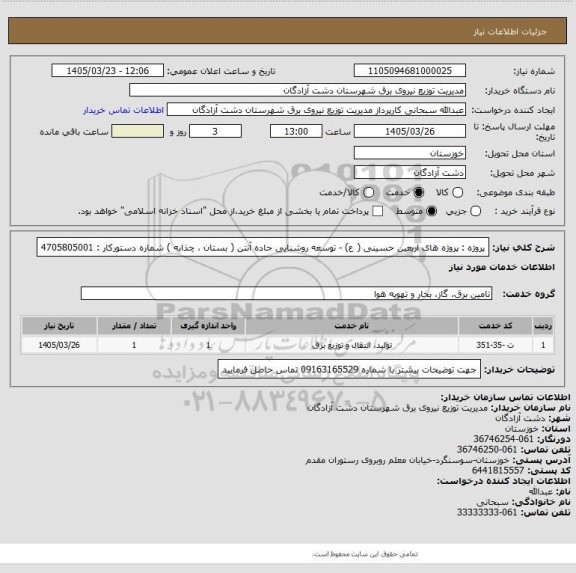Viewport: 576px width, 573px height.
Task: Open the اطلاعات تماس خریدار link
Action: point(123,110)
